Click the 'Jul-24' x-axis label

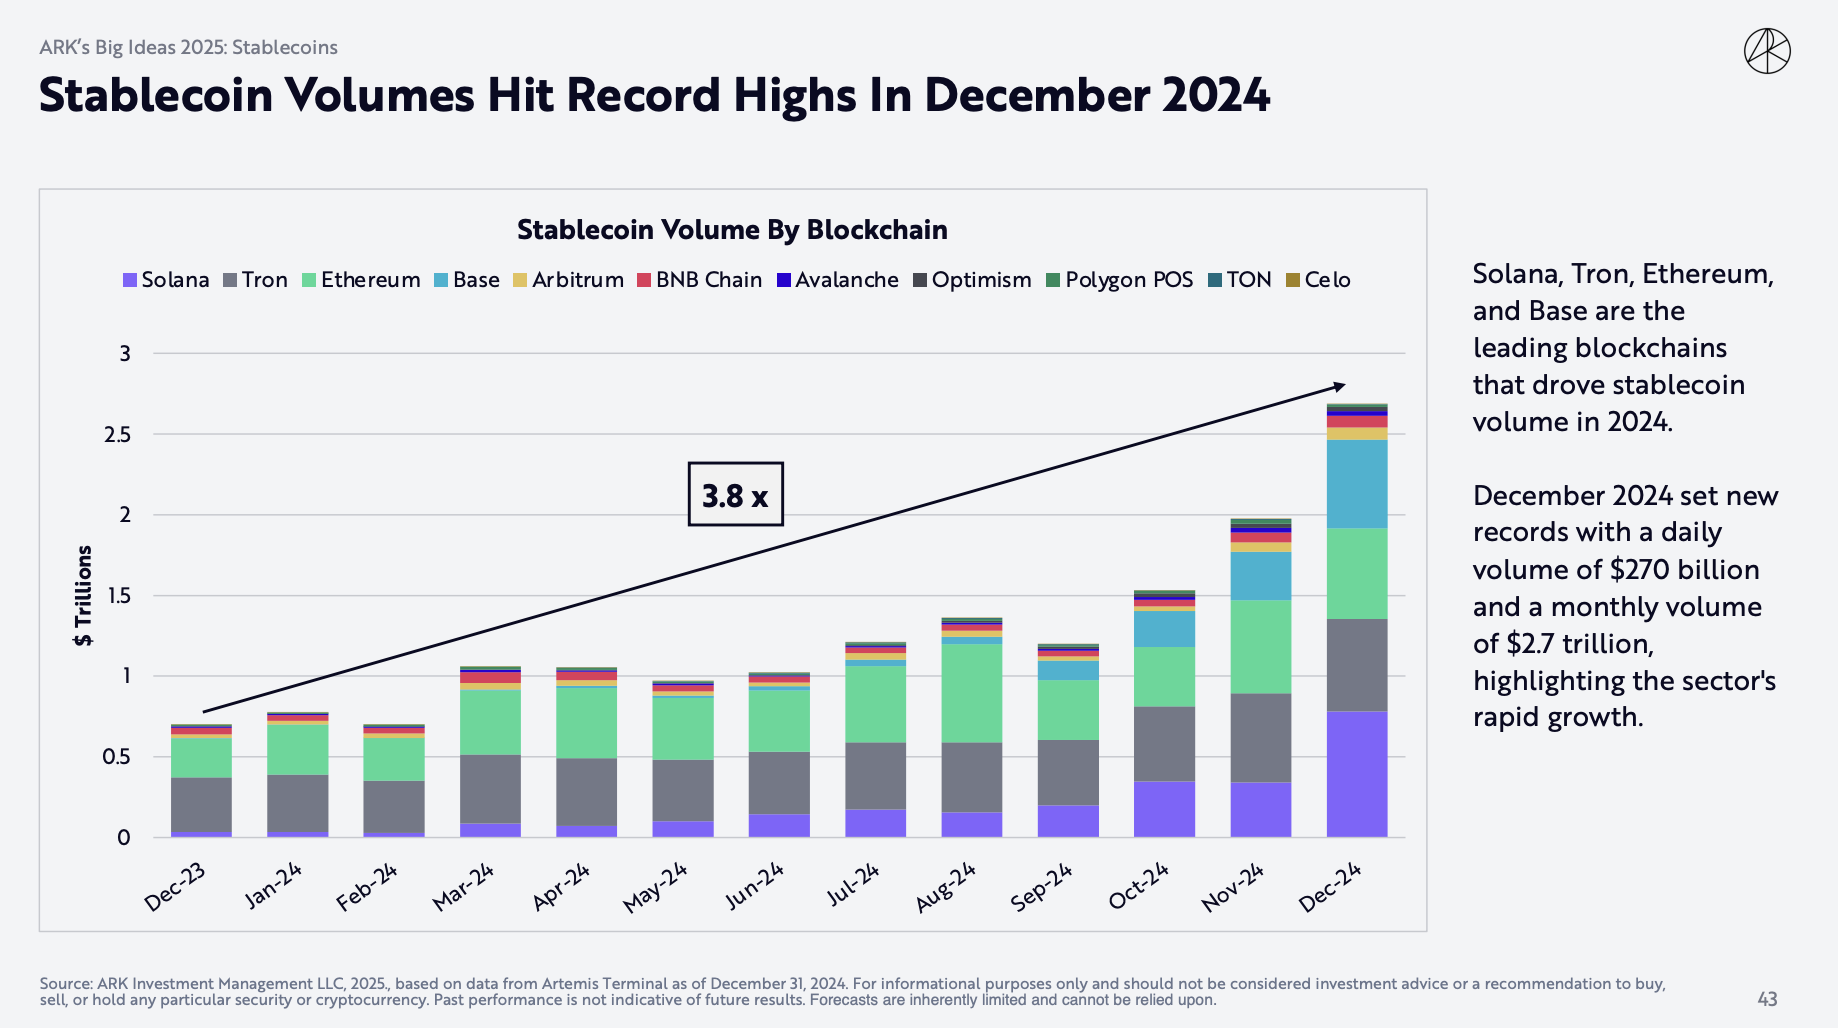[853, 884]
